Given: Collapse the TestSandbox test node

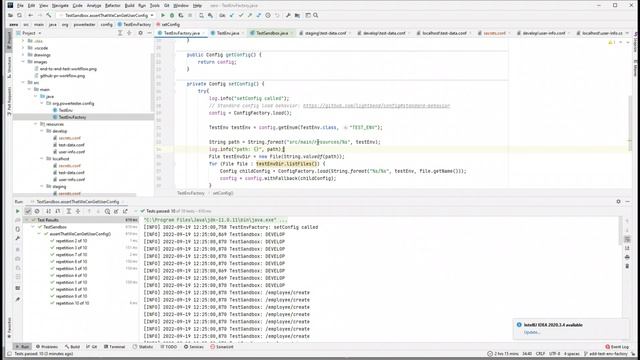Looking at the screenshot, I should point(33,227).
